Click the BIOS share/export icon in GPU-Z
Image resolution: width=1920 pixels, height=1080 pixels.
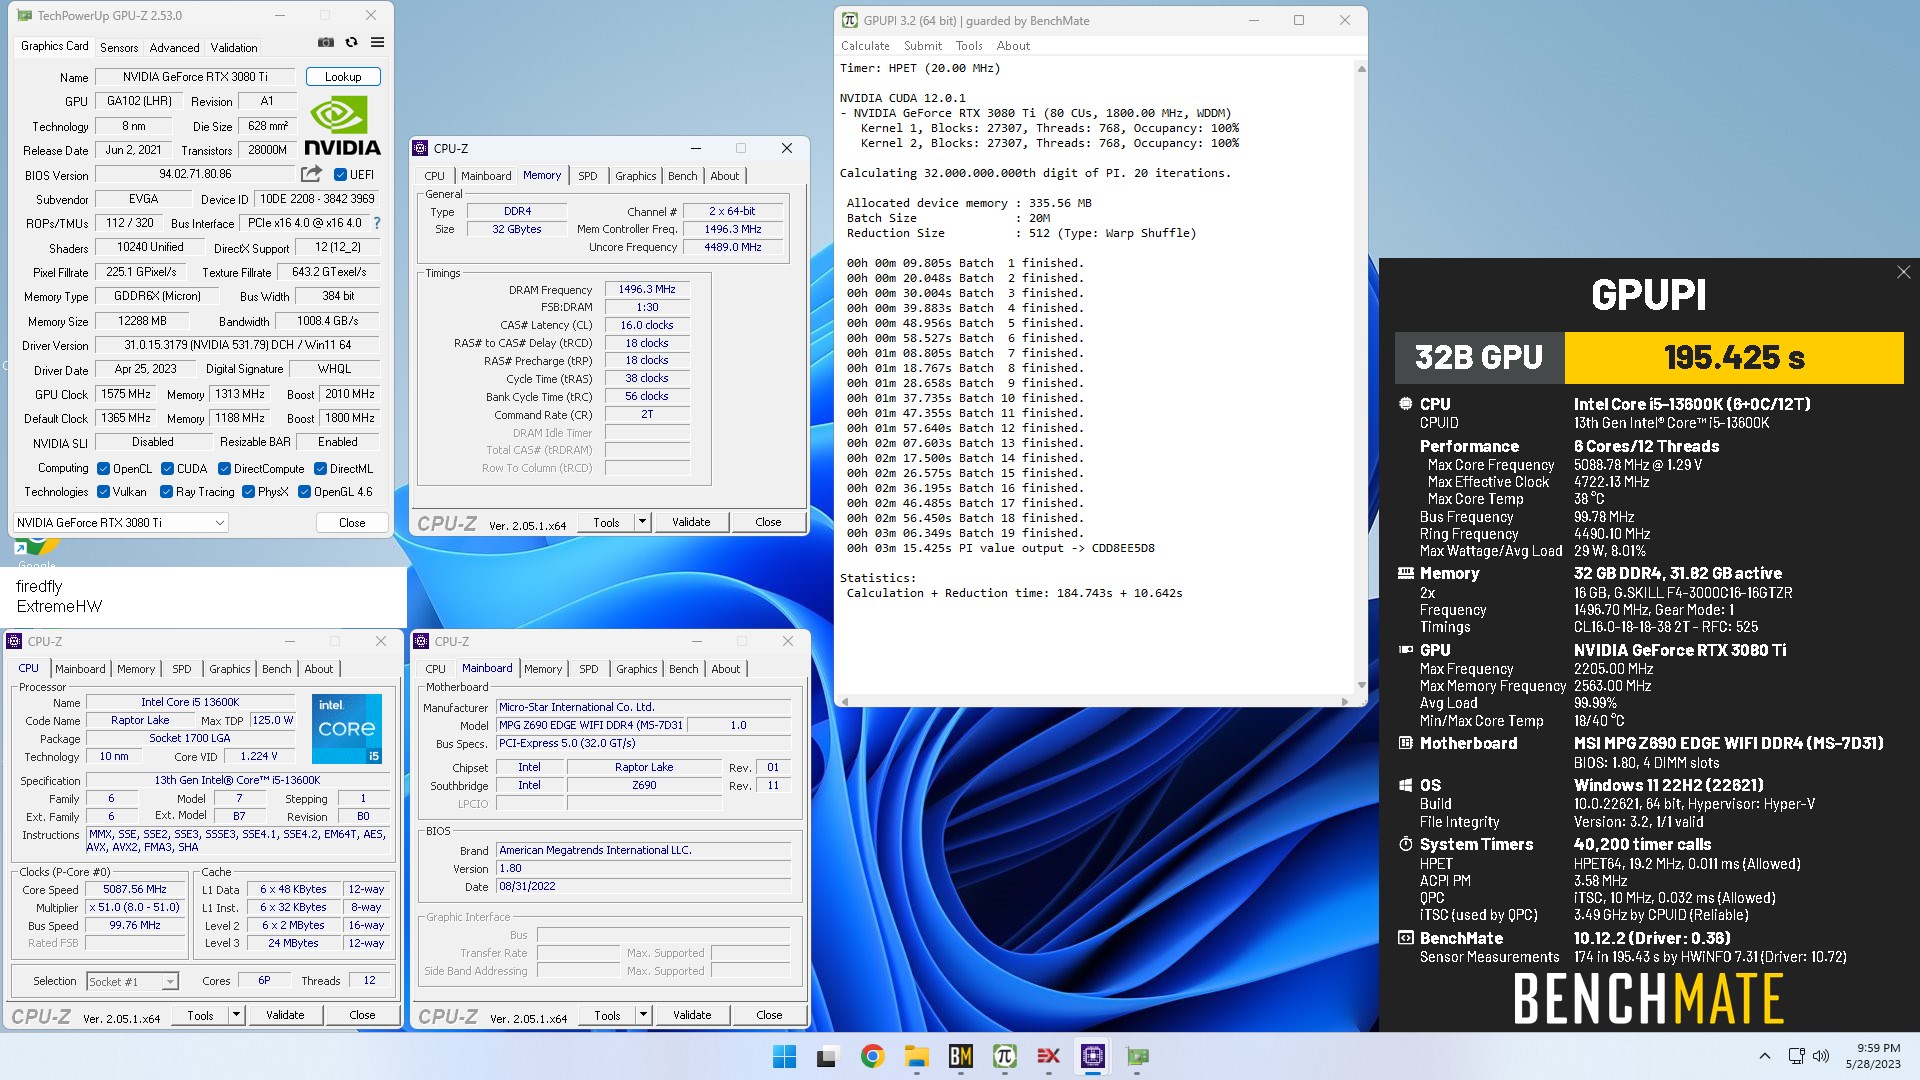pos(312,174)
